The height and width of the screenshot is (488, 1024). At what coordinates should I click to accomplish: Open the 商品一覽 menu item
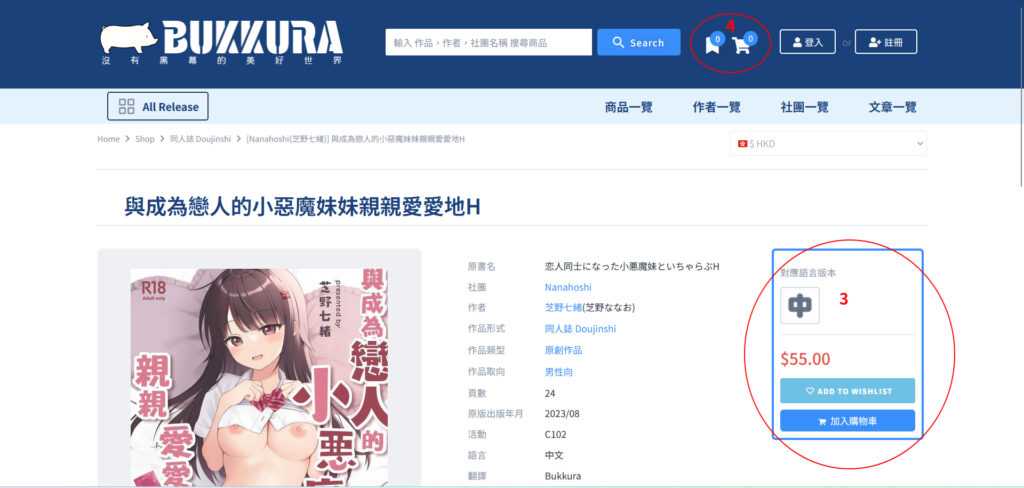(x=629, y=107)
